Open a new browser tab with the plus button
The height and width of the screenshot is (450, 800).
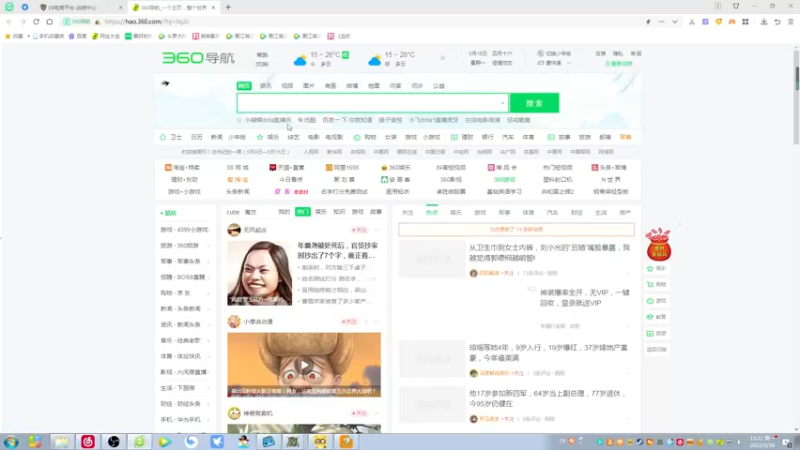click(x=228, y=7)
